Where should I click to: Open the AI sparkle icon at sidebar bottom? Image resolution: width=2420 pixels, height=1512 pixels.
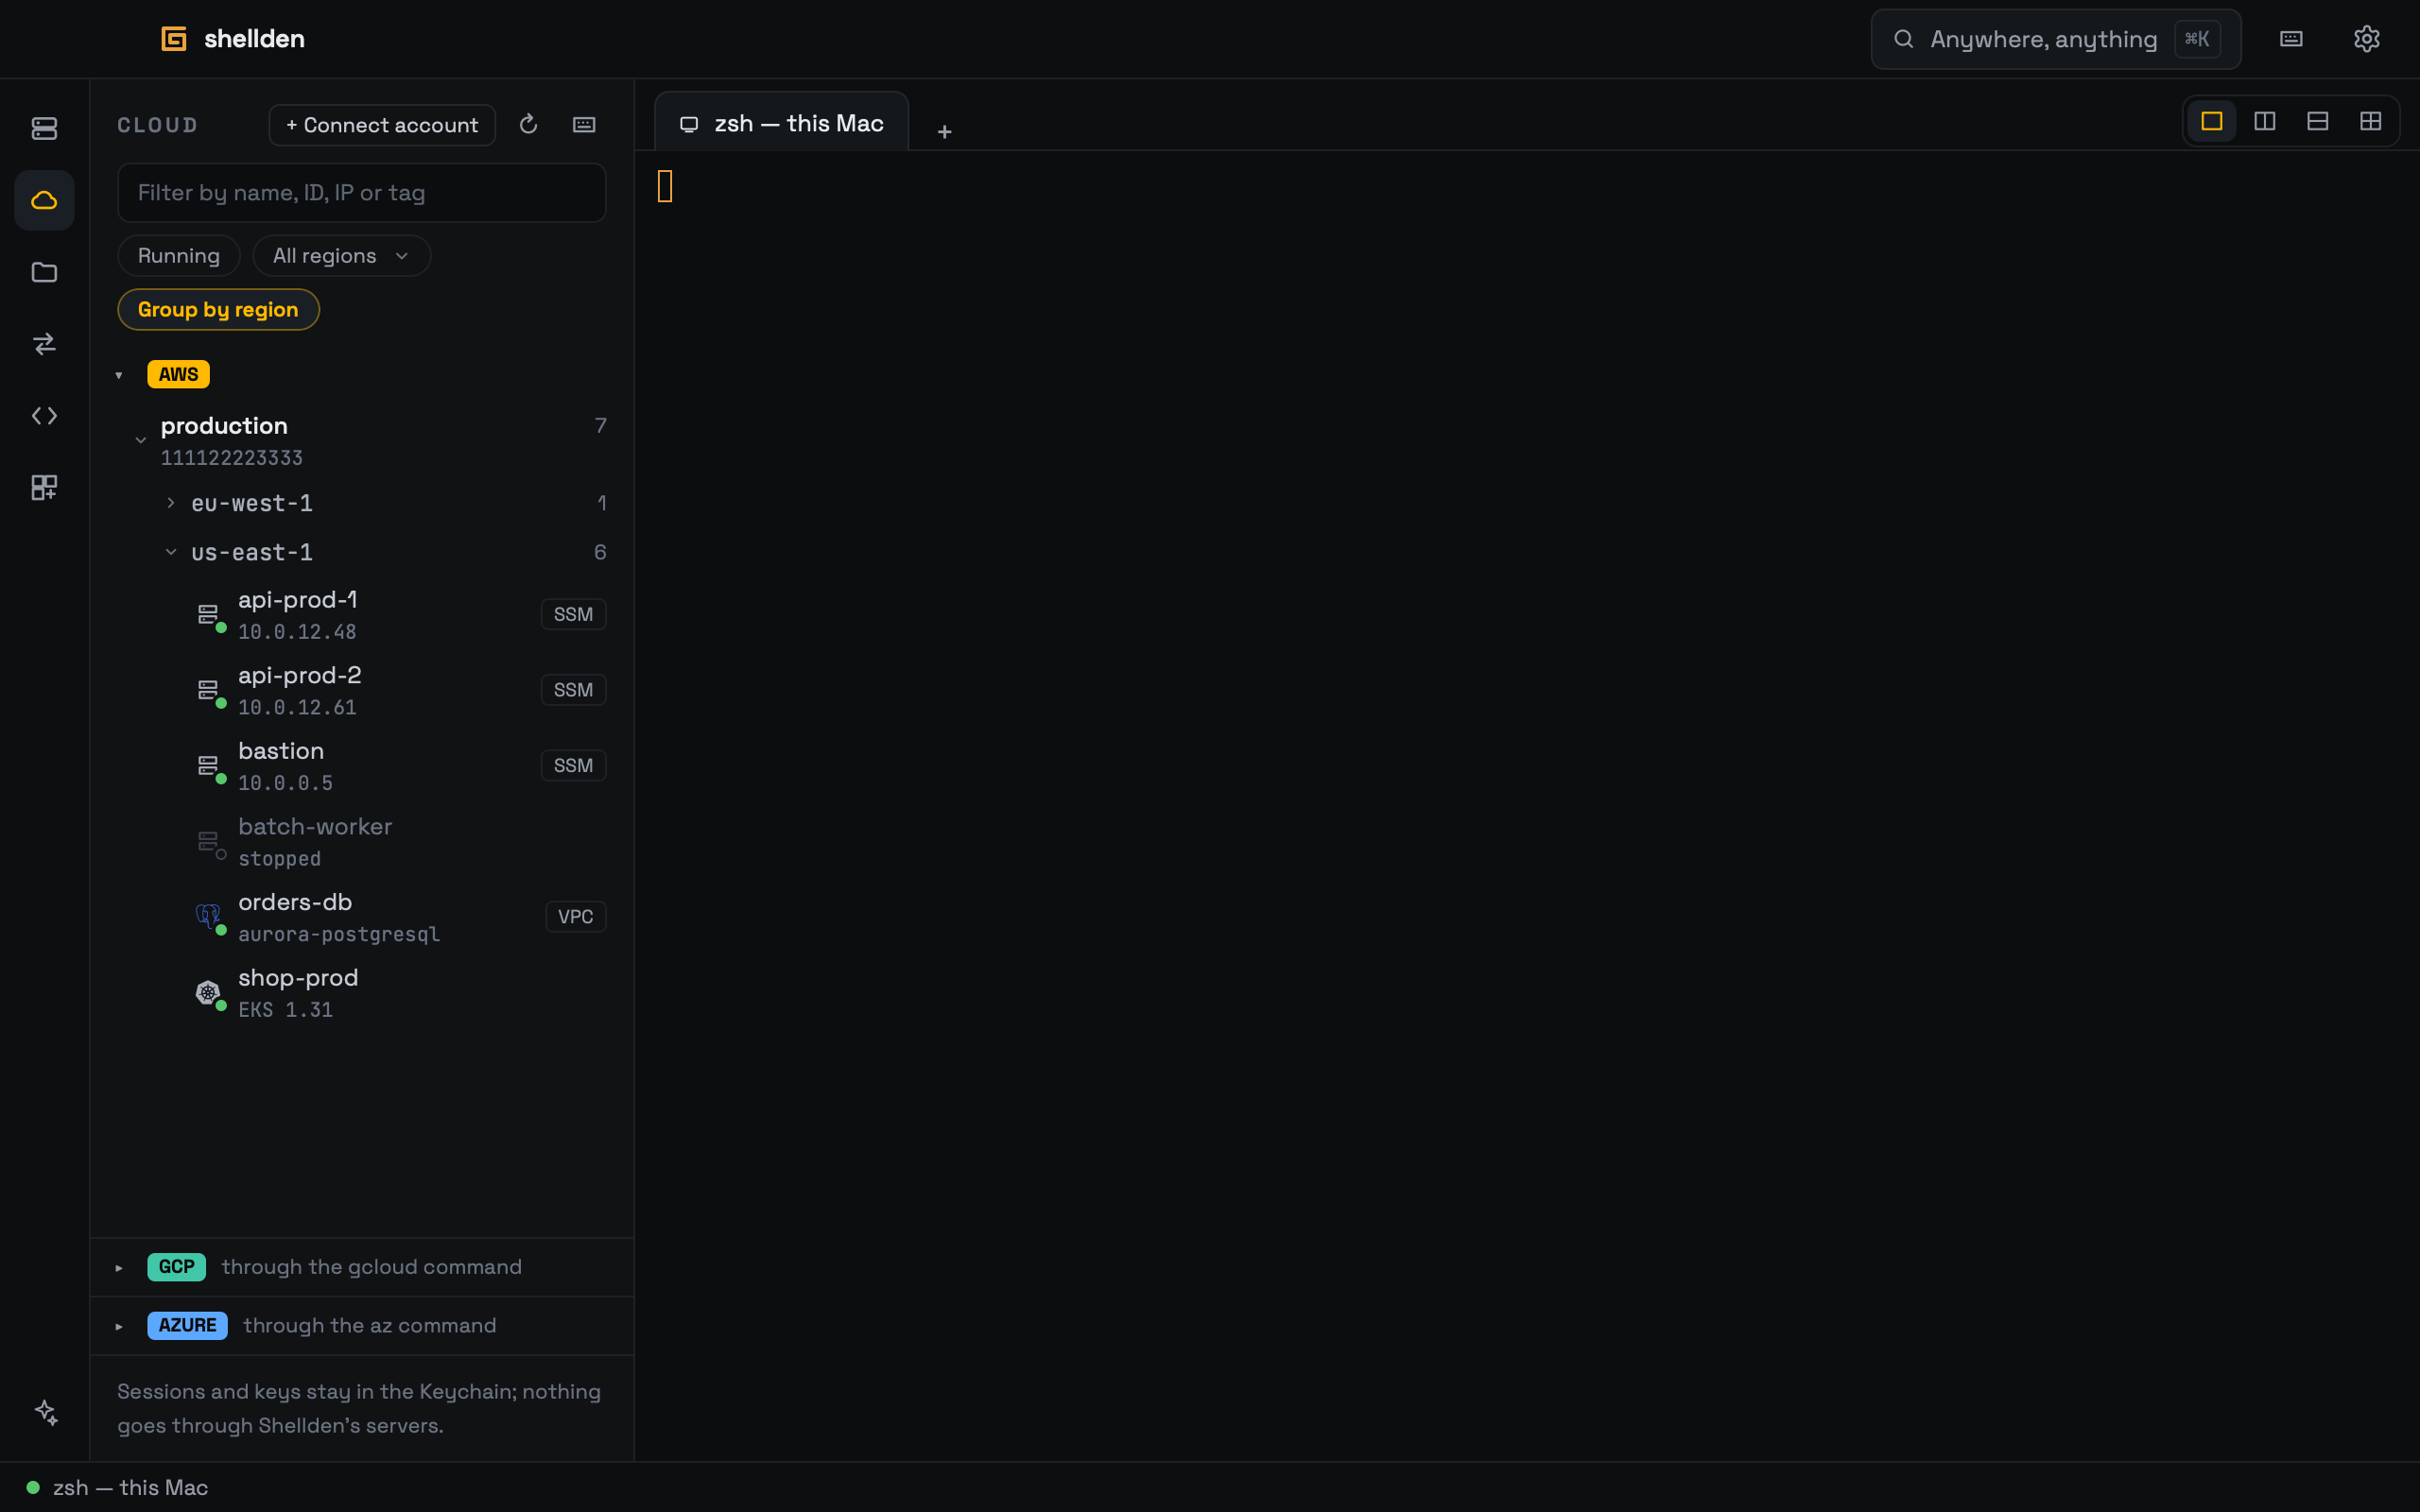click(46, 1412)
